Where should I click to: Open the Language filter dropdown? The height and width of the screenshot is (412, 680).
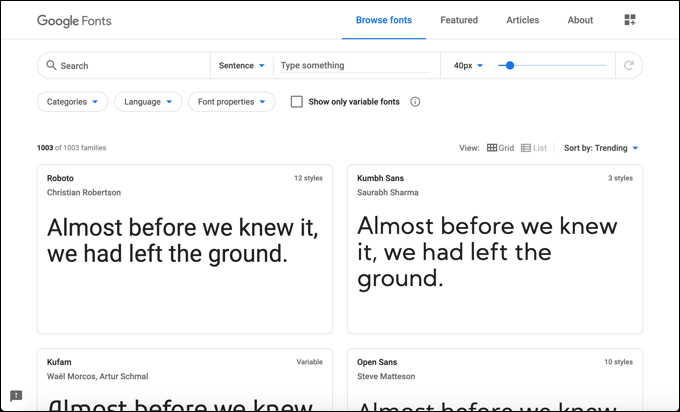(x=148, y=102)
